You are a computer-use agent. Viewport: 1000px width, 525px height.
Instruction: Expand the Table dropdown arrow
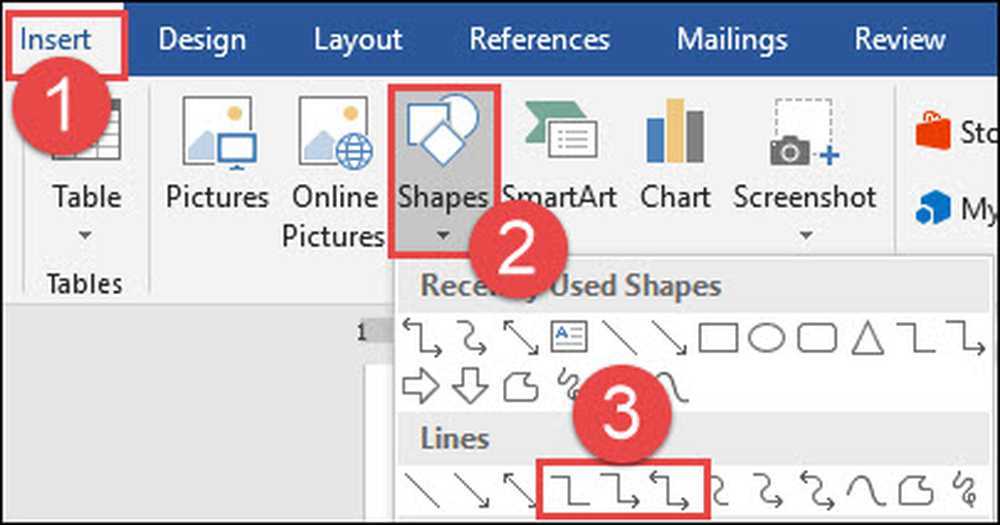85,235
